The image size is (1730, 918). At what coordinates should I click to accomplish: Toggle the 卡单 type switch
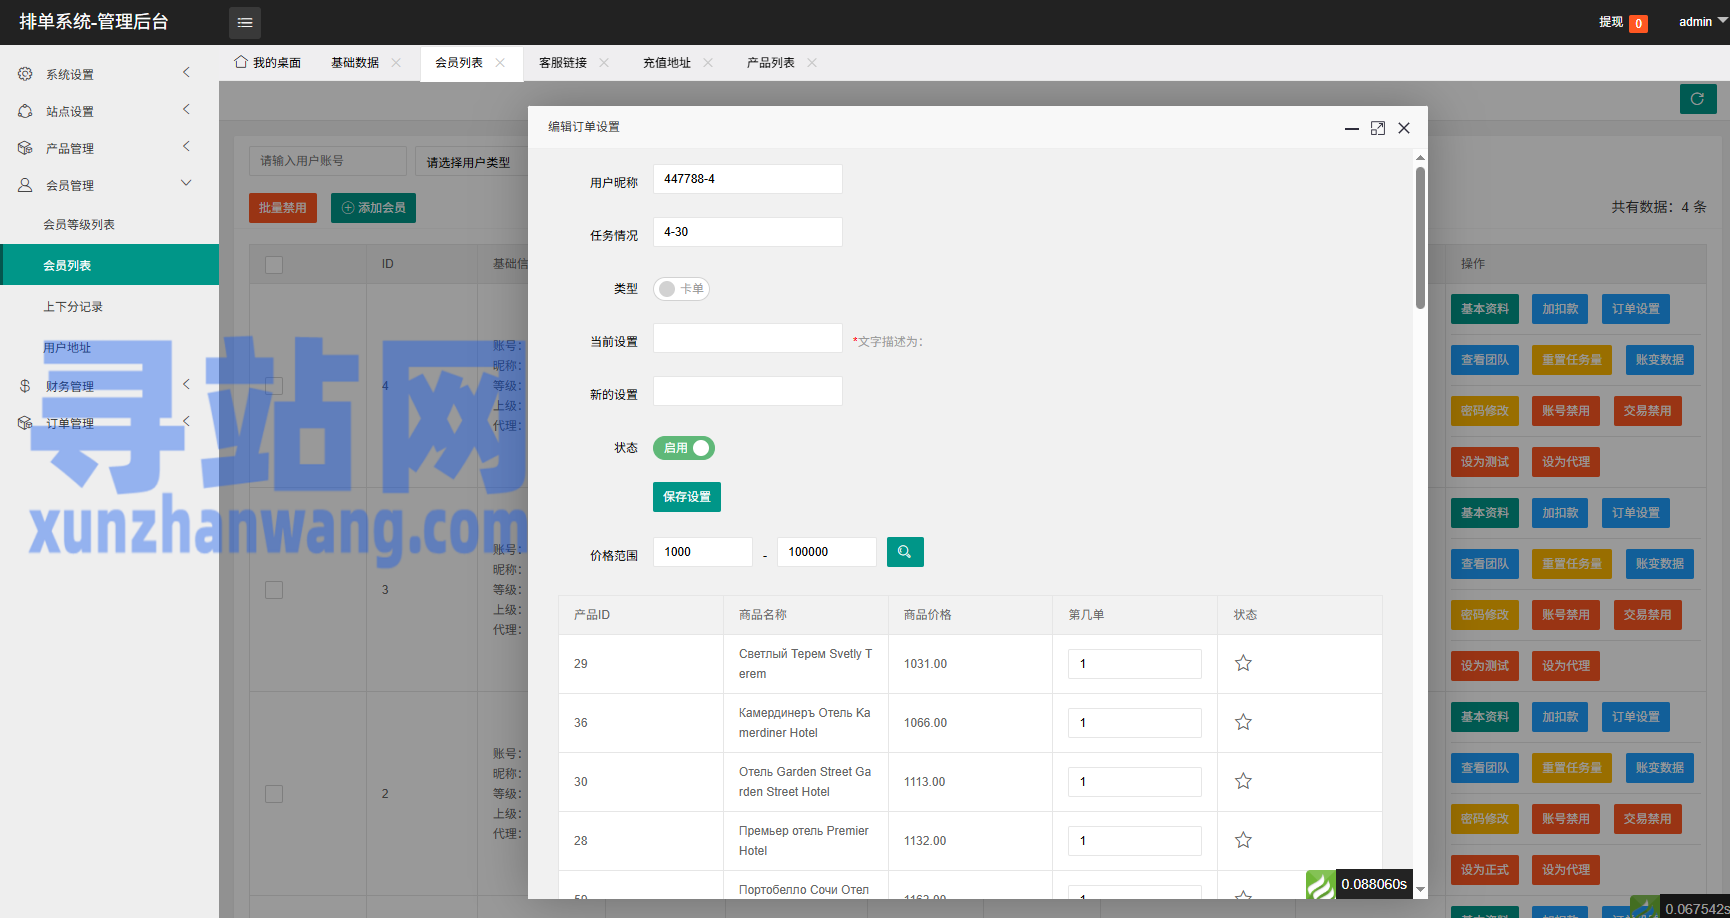click(681, 289)
